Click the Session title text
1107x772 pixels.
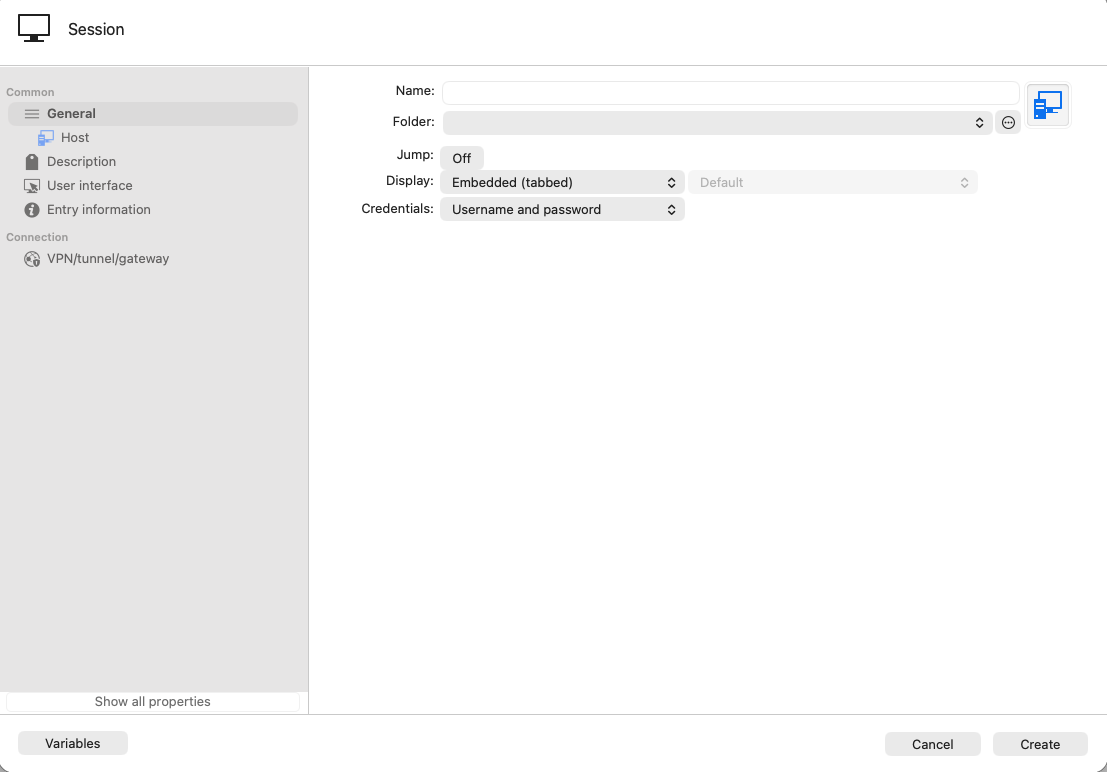pyautogui.click(x=96, y=29)
